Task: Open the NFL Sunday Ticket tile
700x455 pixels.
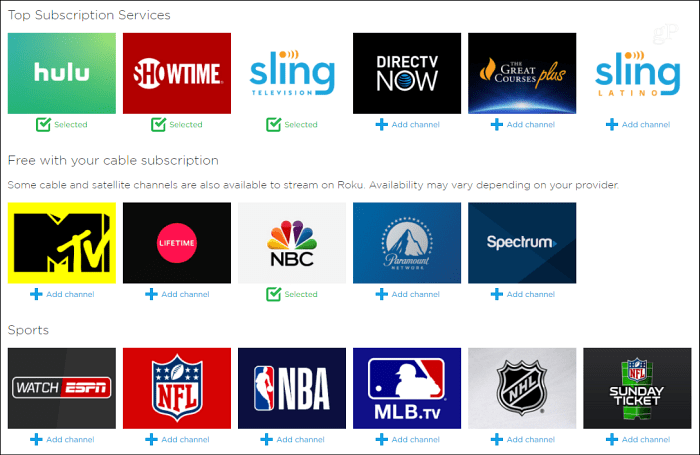Action: (x=637, y=388)
